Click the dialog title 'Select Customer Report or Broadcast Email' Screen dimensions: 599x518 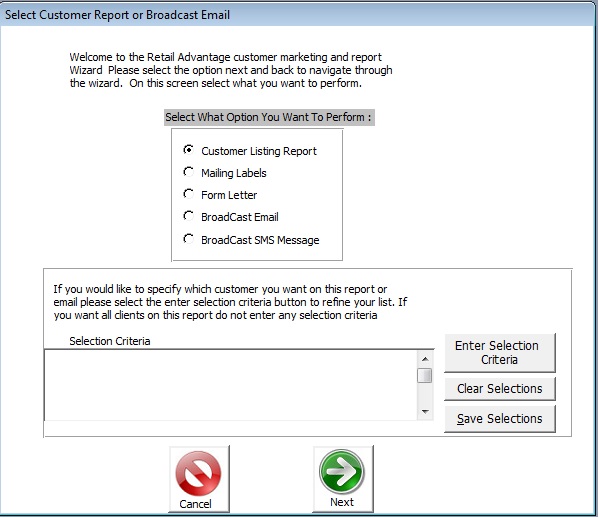pos(117,15)
